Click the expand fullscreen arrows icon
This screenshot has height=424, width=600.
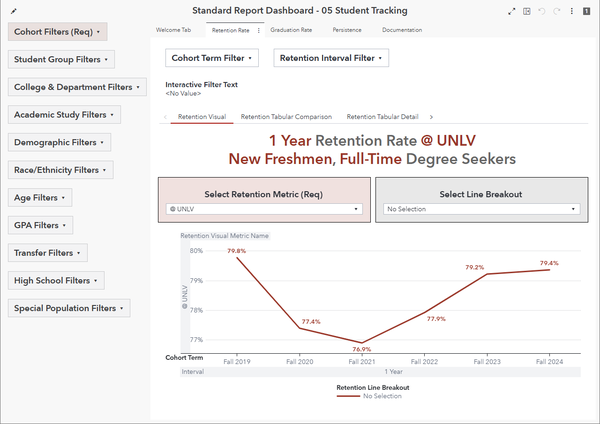pyautogui.click(x=512, y=11)
